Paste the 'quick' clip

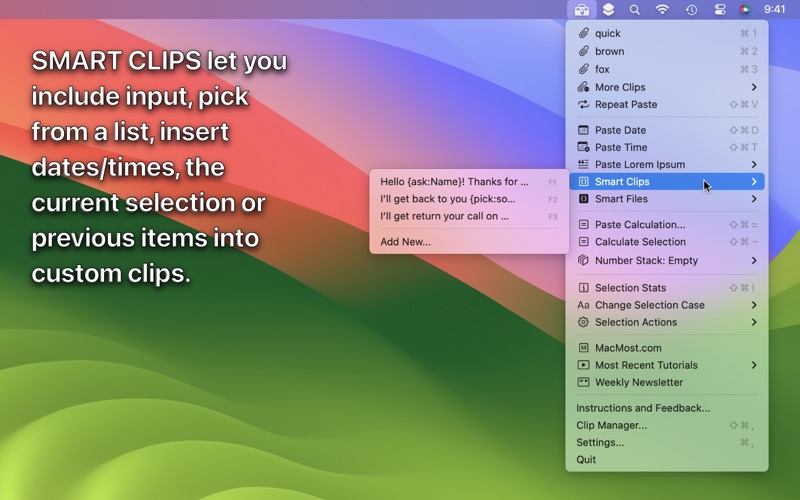tap(667, 33)
